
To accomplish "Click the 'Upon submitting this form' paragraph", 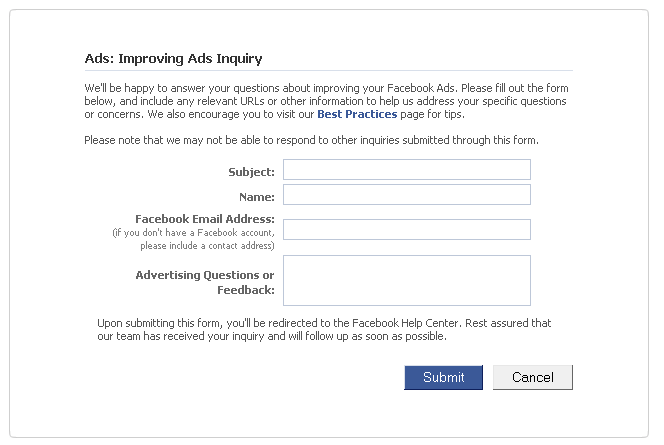I will 324,329.
